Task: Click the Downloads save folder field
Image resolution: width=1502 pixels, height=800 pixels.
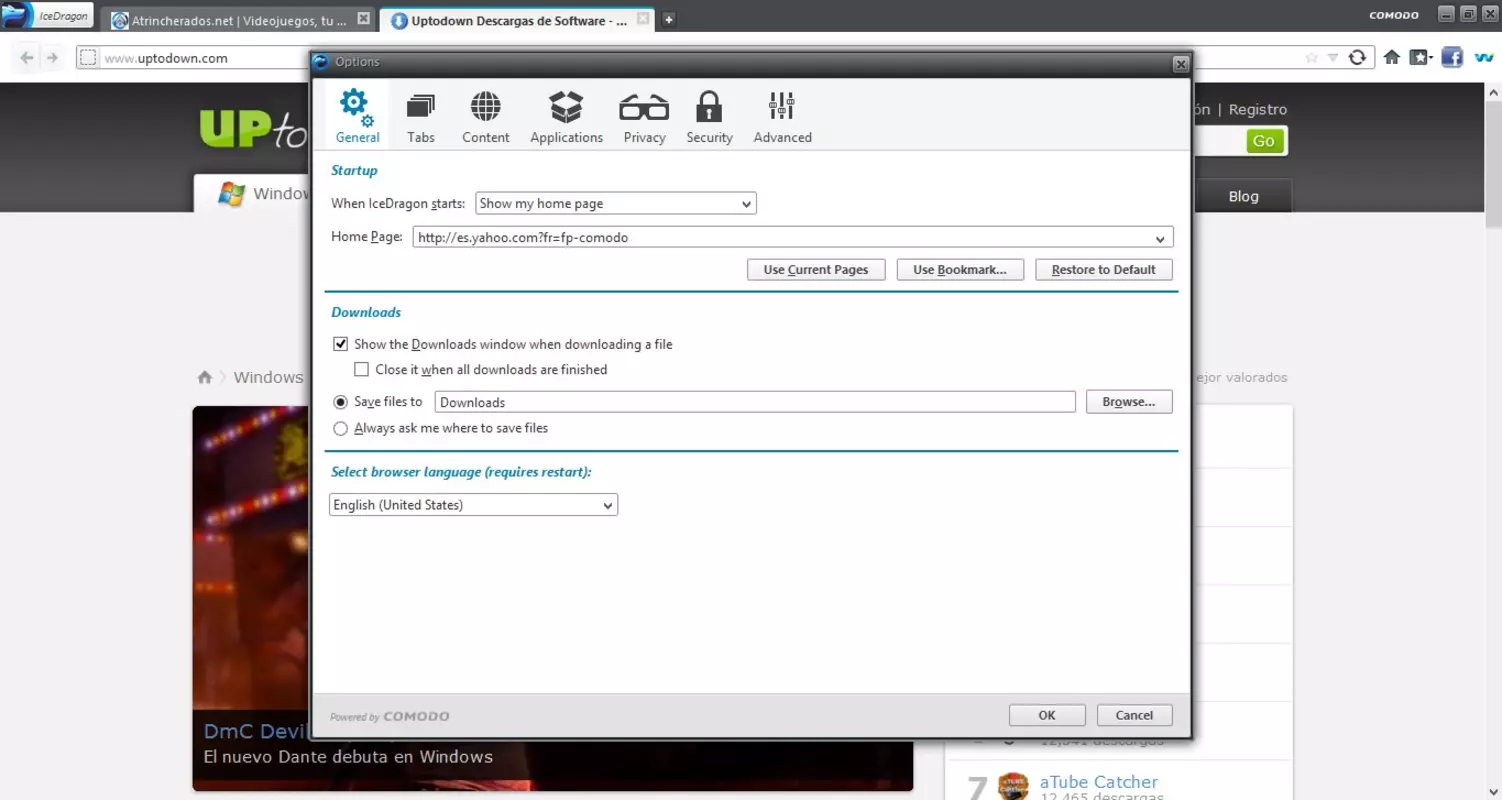Action: [x=755, y=402]
